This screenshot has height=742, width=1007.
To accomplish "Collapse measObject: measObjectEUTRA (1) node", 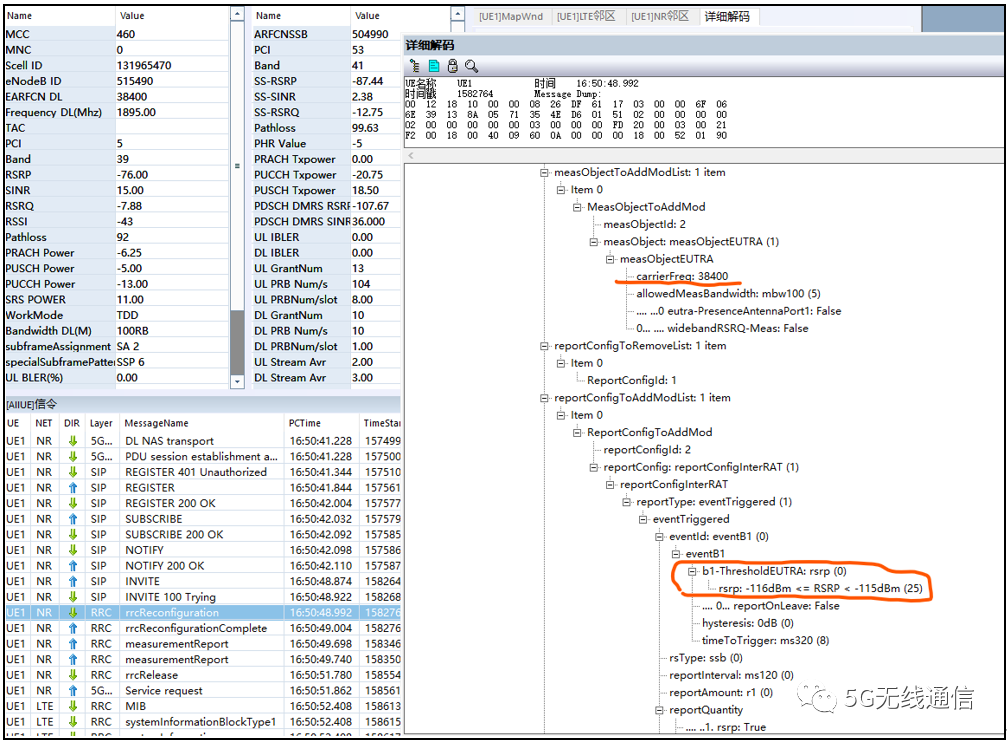I will pyautogui.click(x=593, y=242).
